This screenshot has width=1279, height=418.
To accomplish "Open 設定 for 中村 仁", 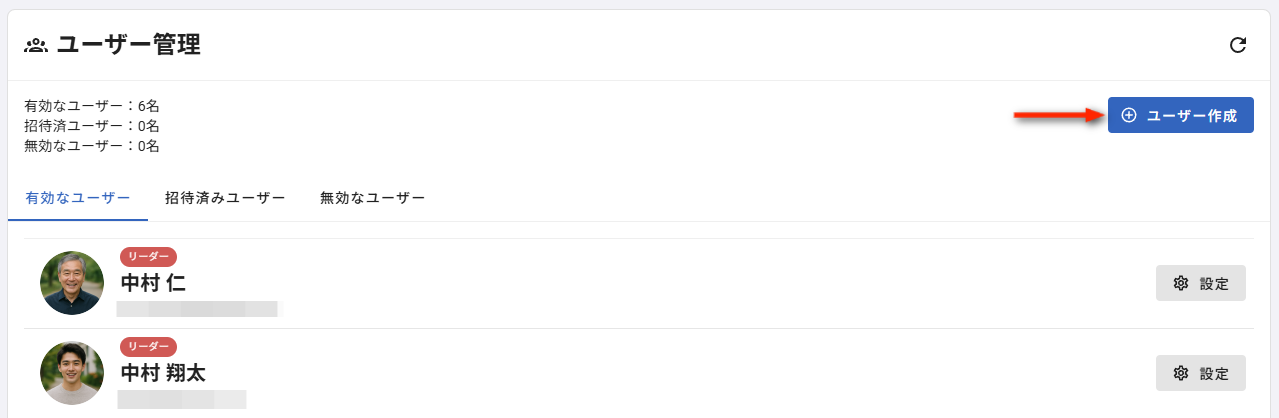I will [1201, 283].
